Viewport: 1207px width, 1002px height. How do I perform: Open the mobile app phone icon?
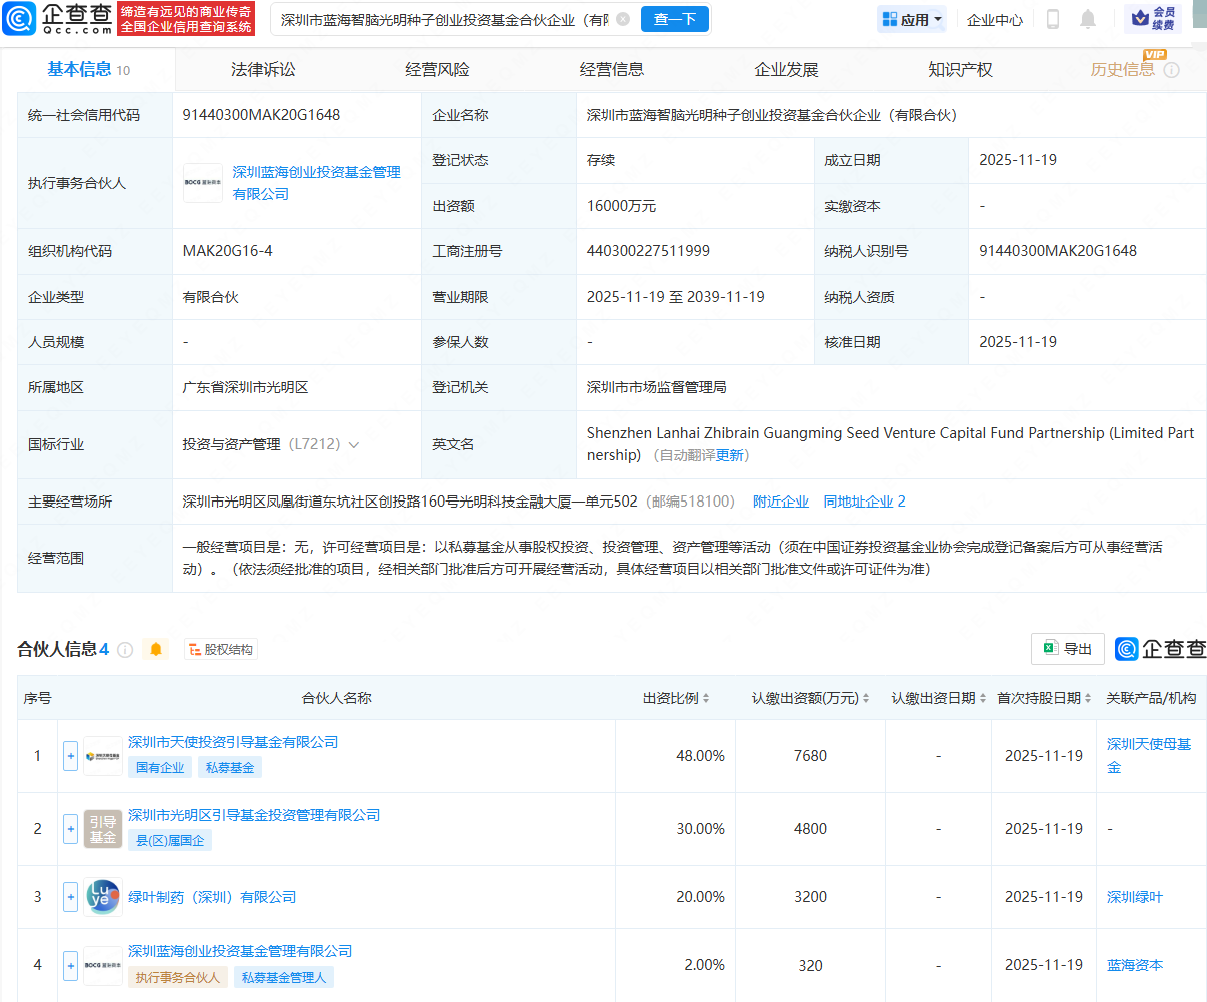point(1053,19)
